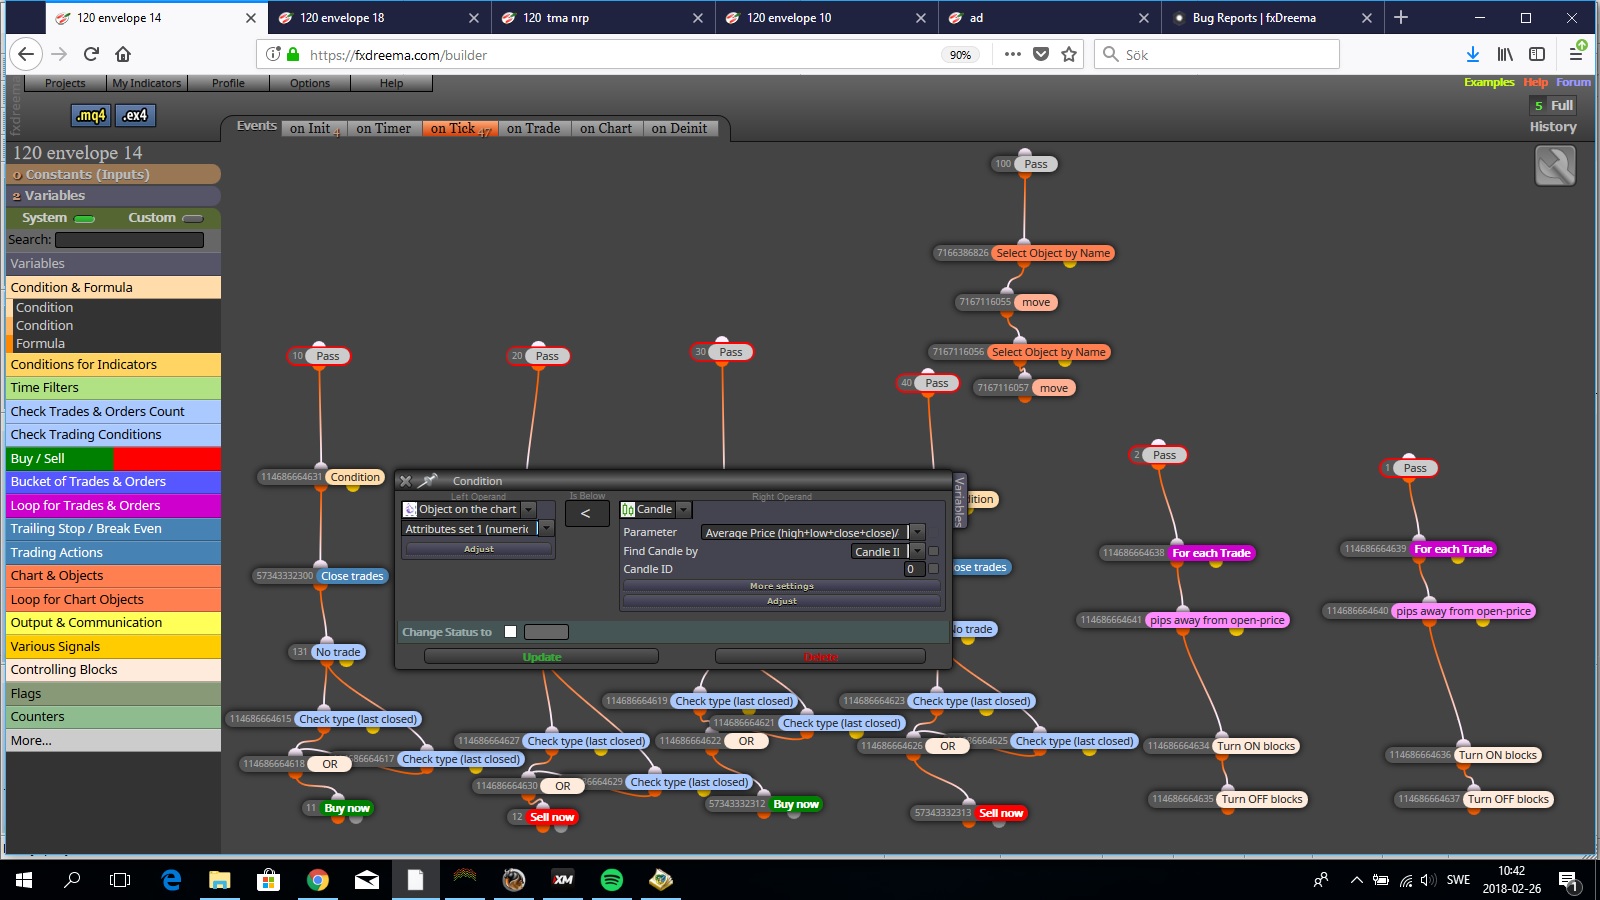Open the Average Price parameter dropdown arrow
This screenshot has width=1600, height=900.
tap(917, 533)
